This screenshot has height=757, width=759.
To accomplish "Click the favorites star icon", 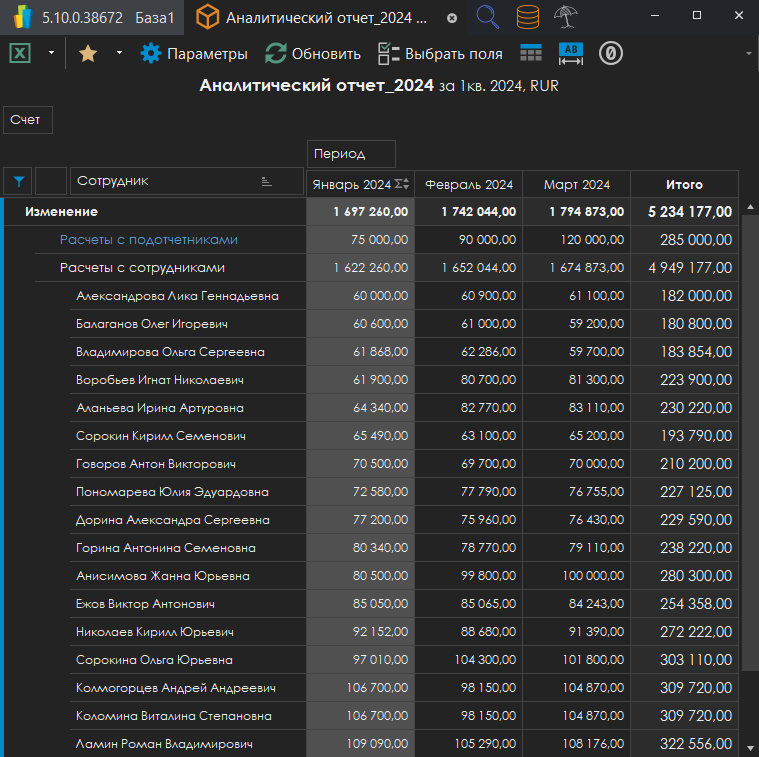I will [x=88, y=54].
